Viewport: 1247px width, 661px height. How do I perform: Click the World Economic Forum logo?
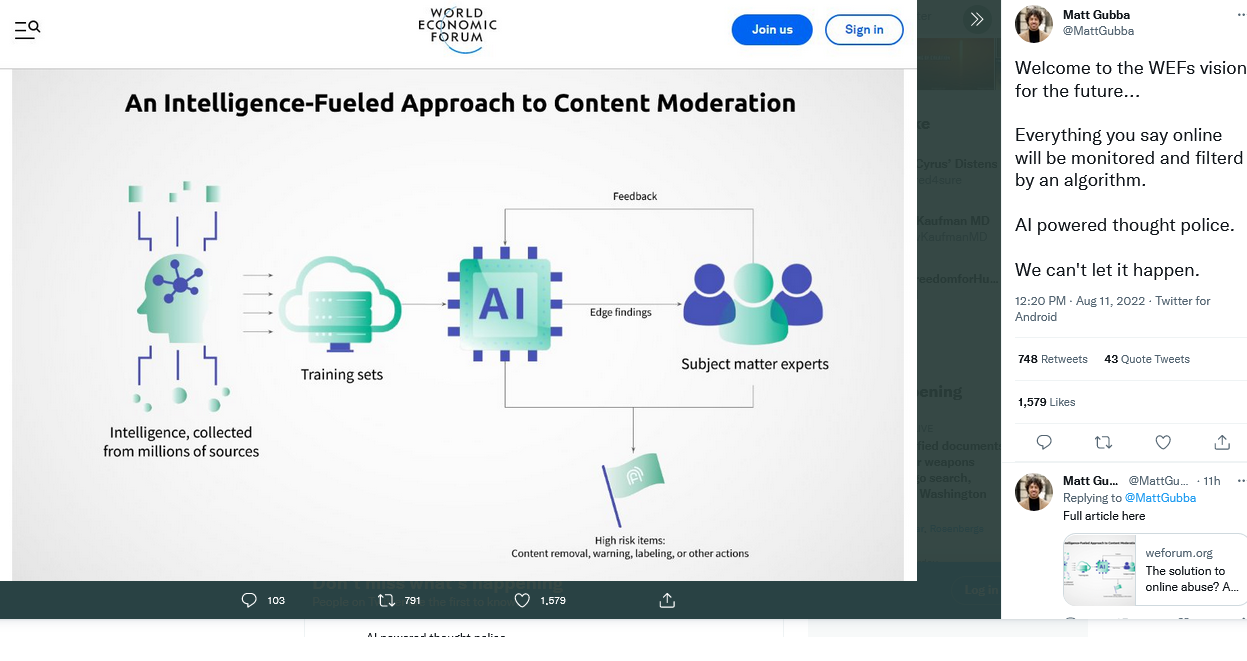pos(457,30)
